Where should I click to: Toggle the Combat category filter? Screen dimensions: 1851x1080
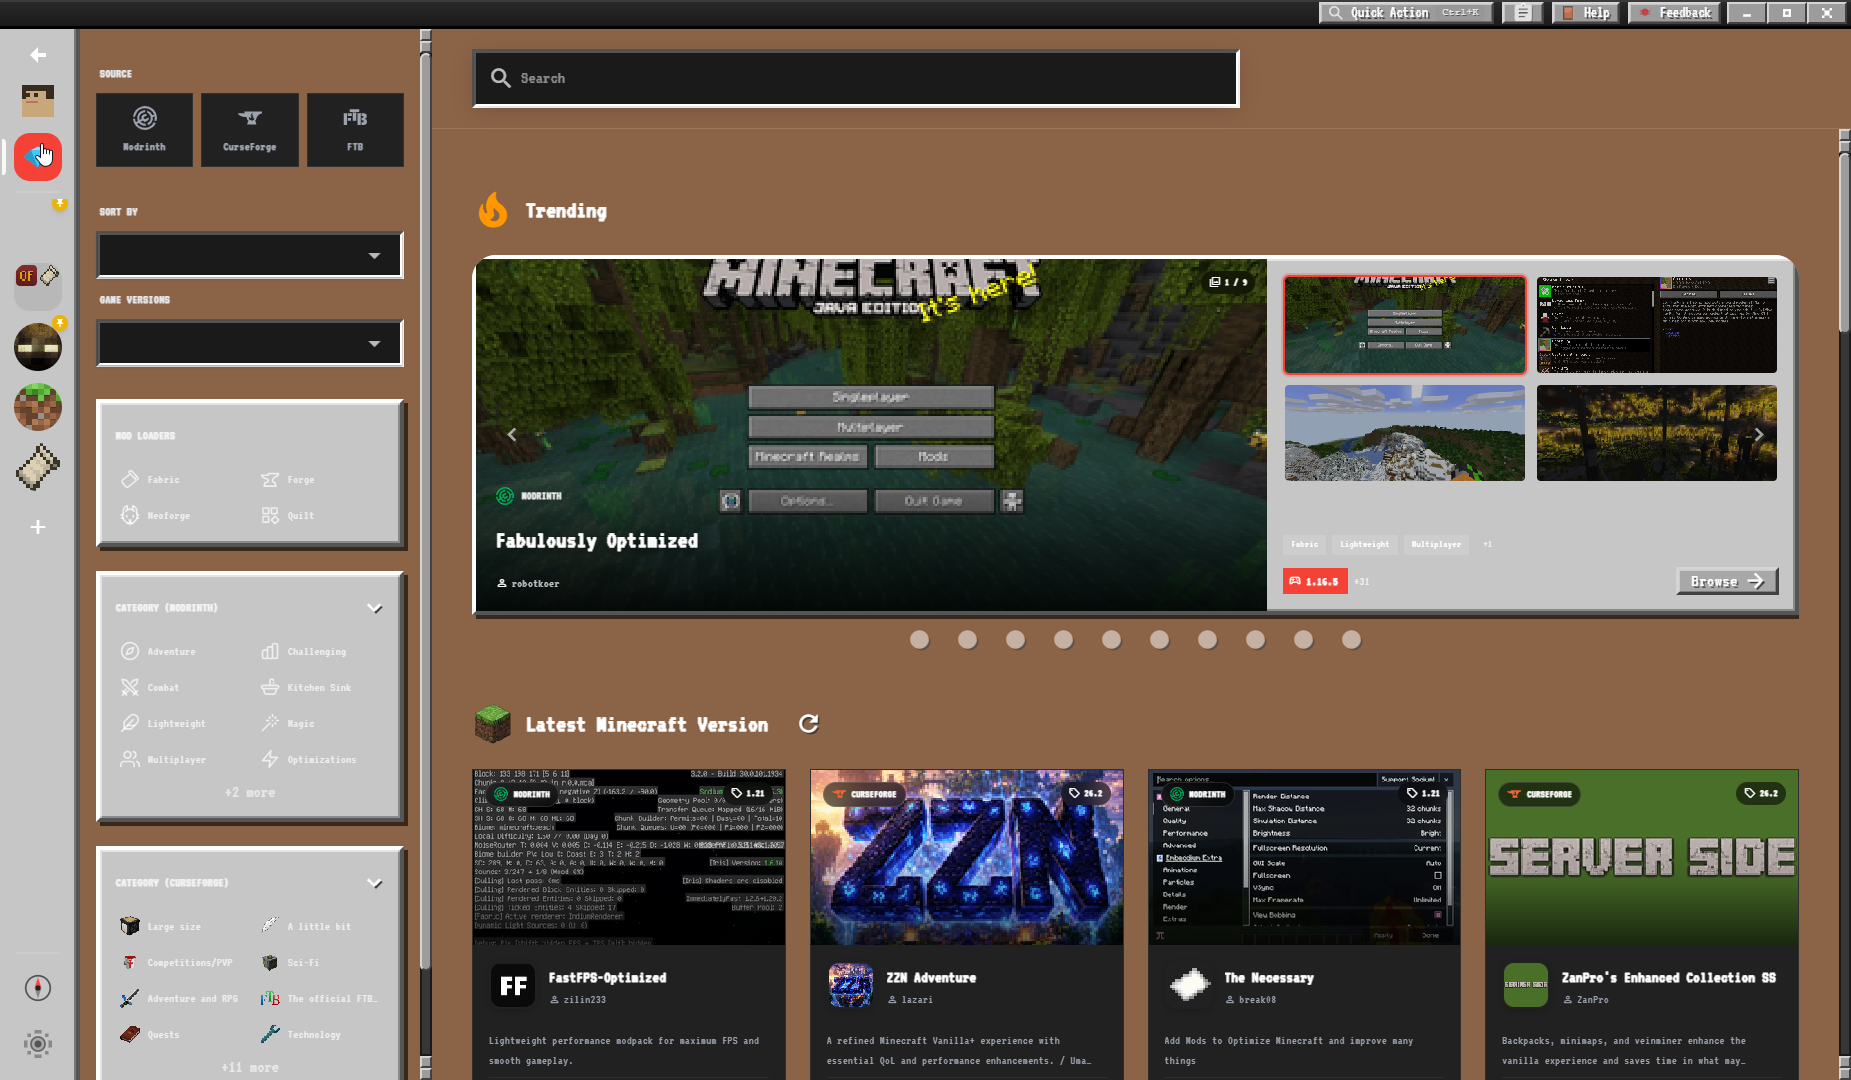coord(150,688)
